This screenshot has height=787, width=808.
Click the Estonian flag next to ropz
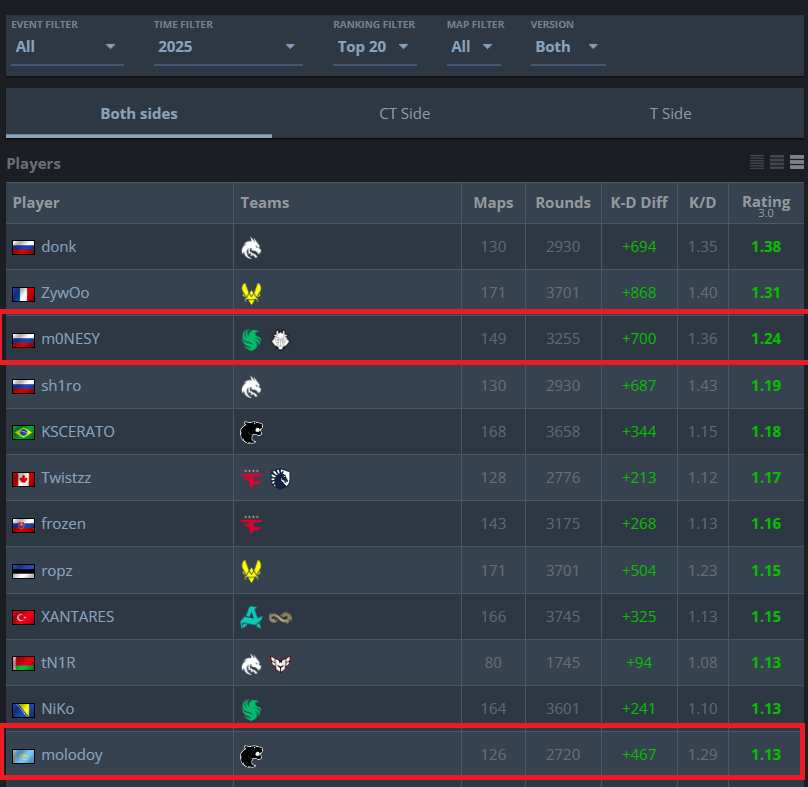pyautogui.click(x=24, y=572)
